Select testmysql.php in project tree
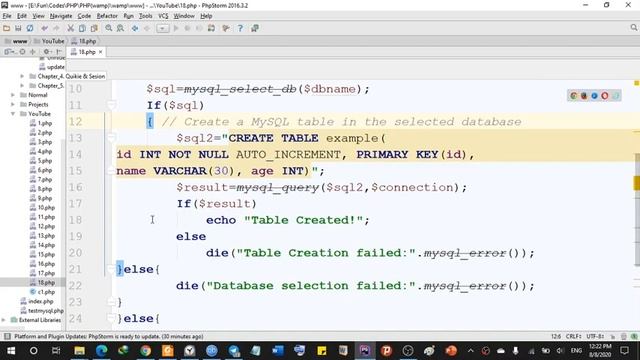This screenshot has height=360, width=640. [x=42, y=311]
